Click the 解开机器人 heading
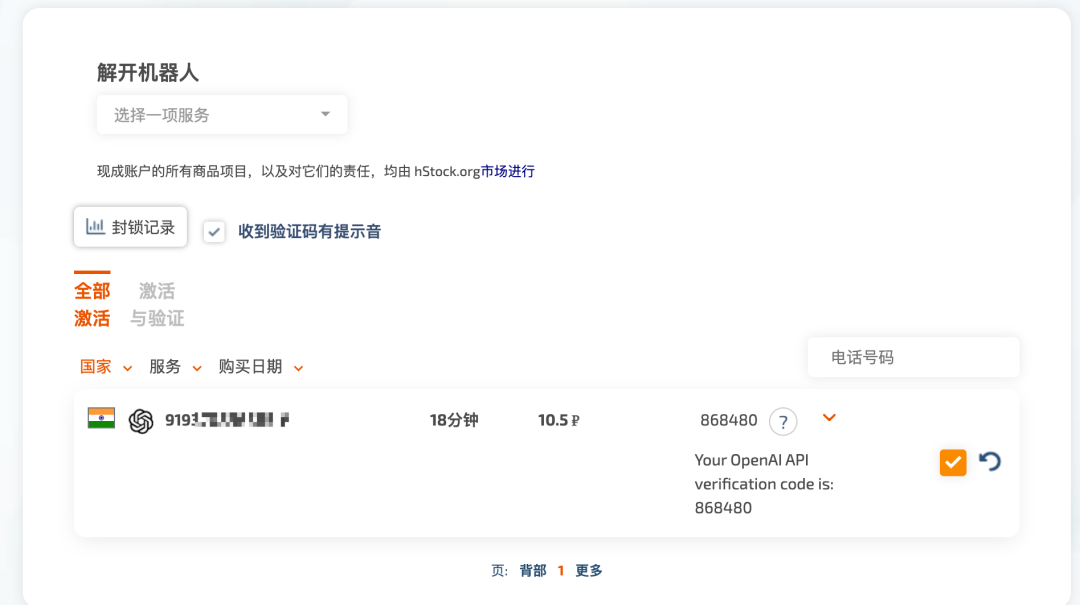This screenshot has height=605, width=1080. tap(147, 73)
